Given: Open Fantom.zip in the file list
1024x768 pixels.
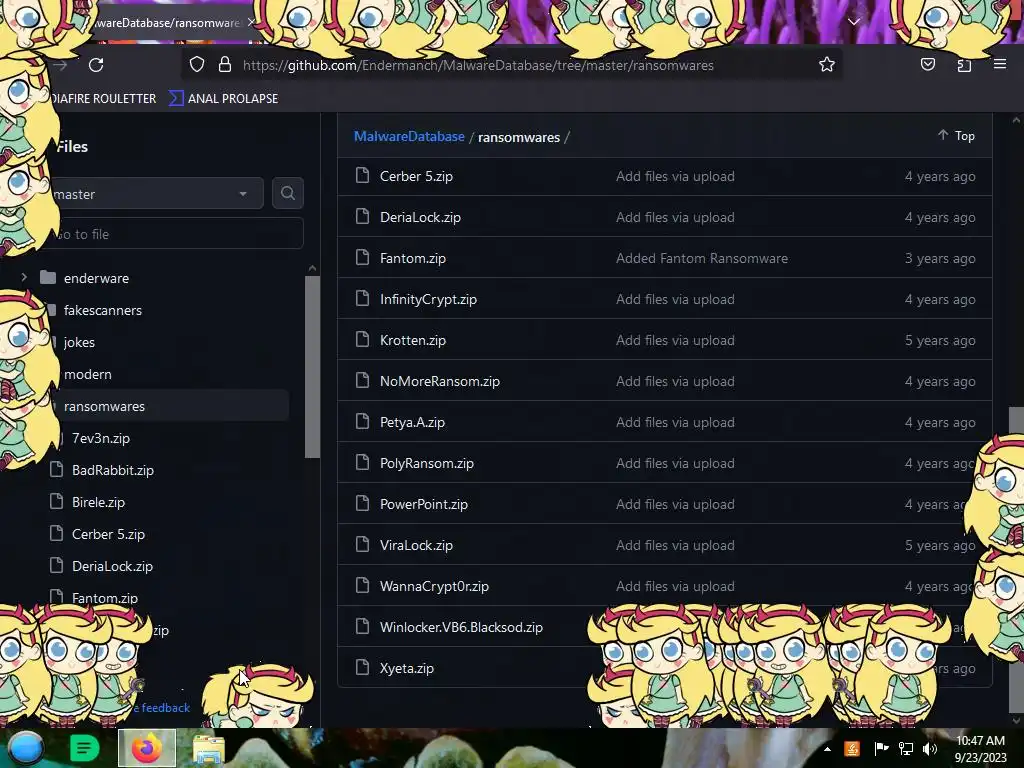Looking at the screenshot, I should pos(413,258).
